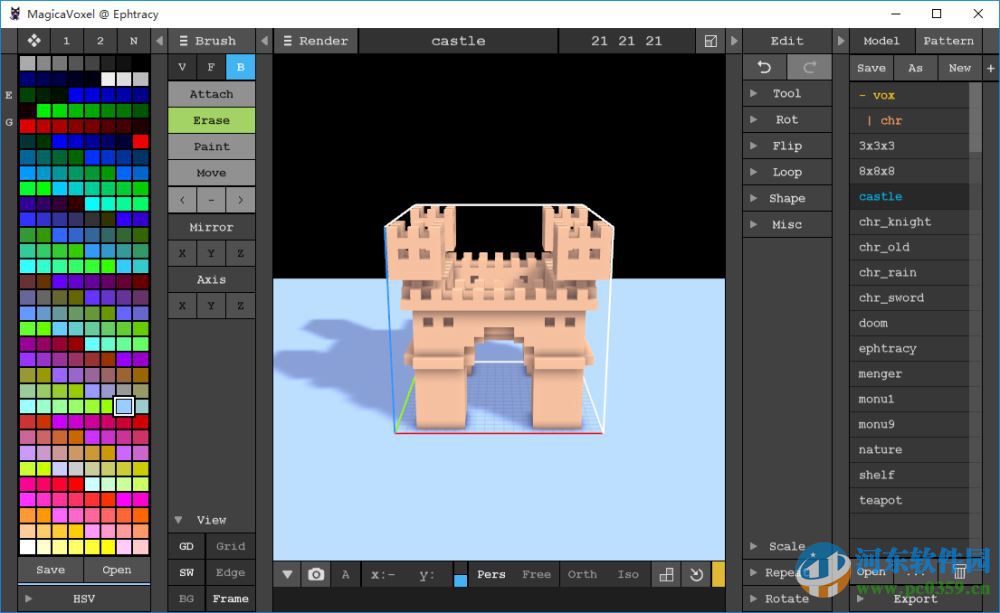Toggle Edge display in the View section
This screenshot has height=613, width=1000.
[230, 572]
